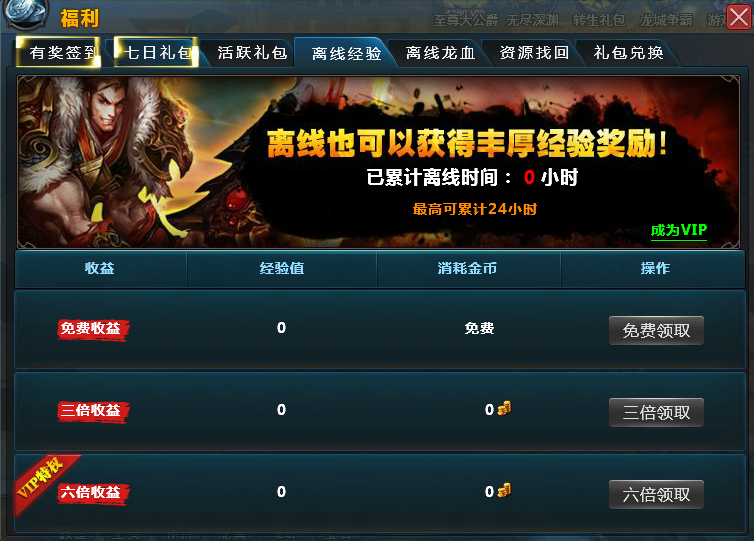Click the 六倍领取 button

(x=656, y=494)
